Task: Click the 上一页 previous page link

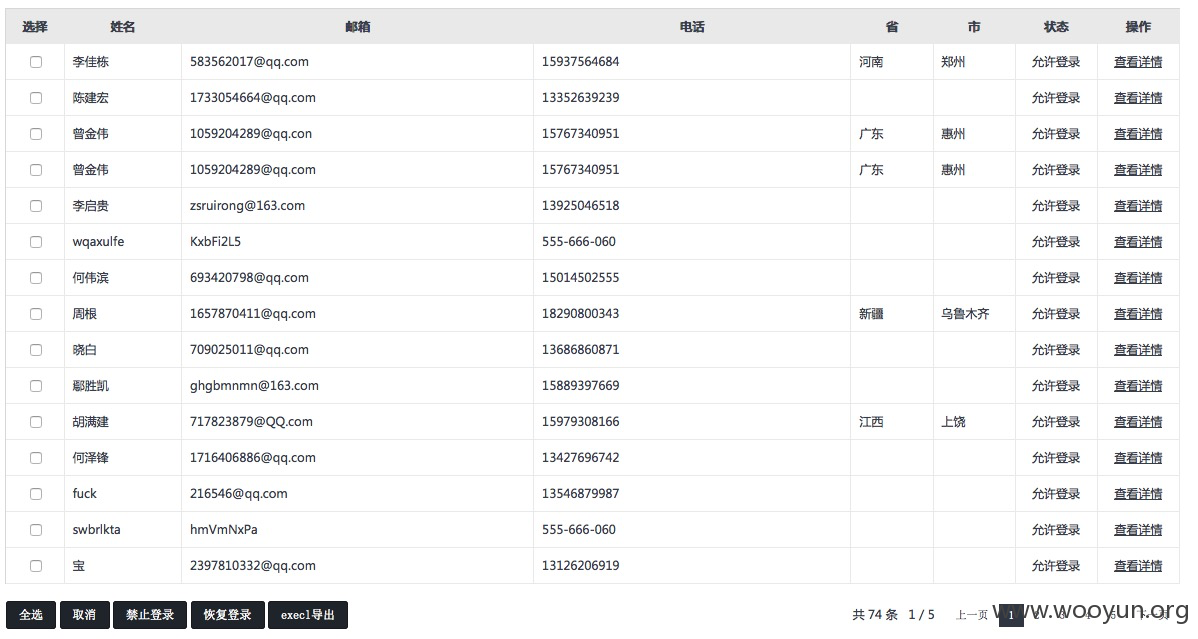Action: click(x=972, y=615)
